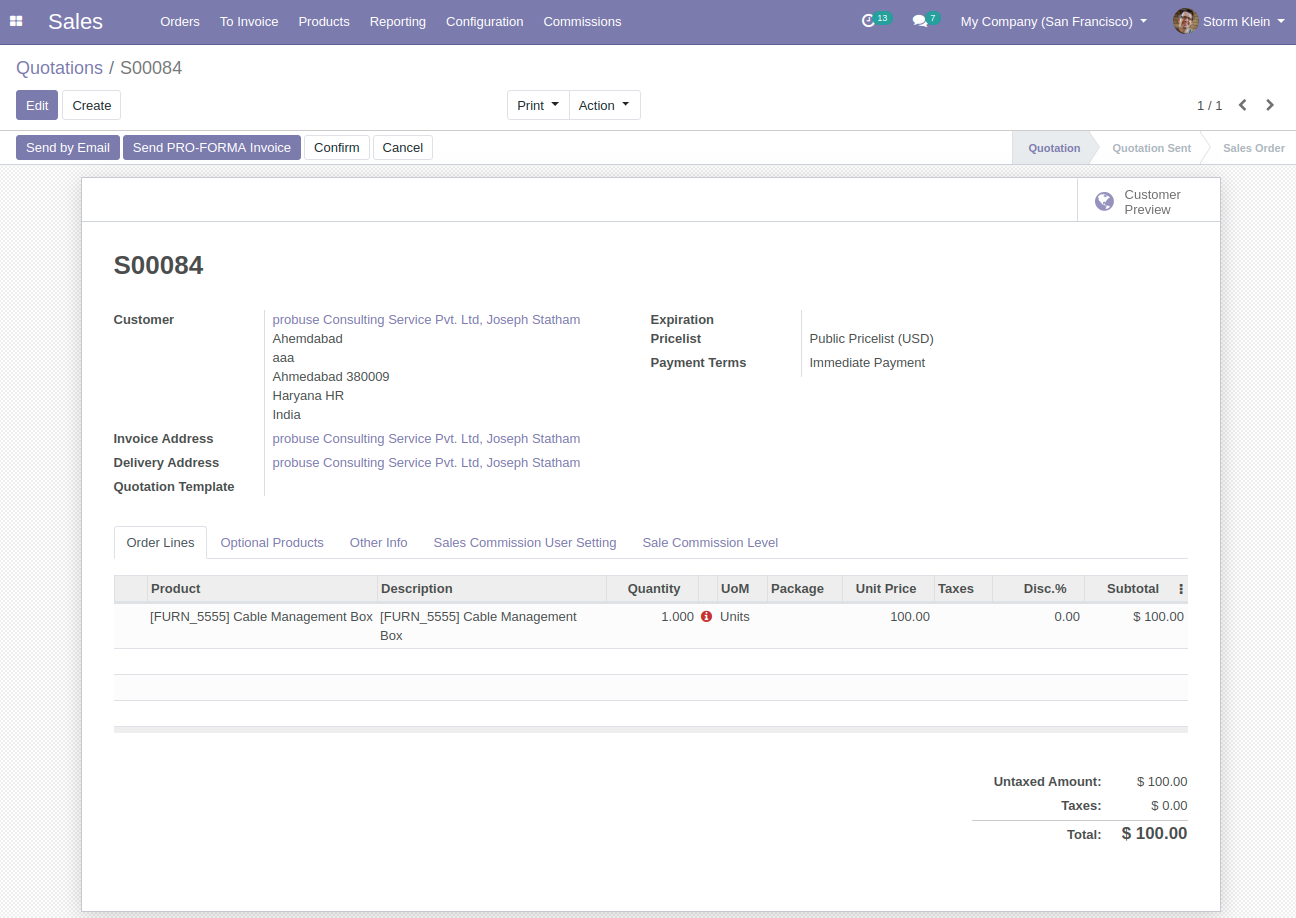This screenshot has height=918, width=1296.
Task: Switch to Other Info tab
Action: point(378,542)
